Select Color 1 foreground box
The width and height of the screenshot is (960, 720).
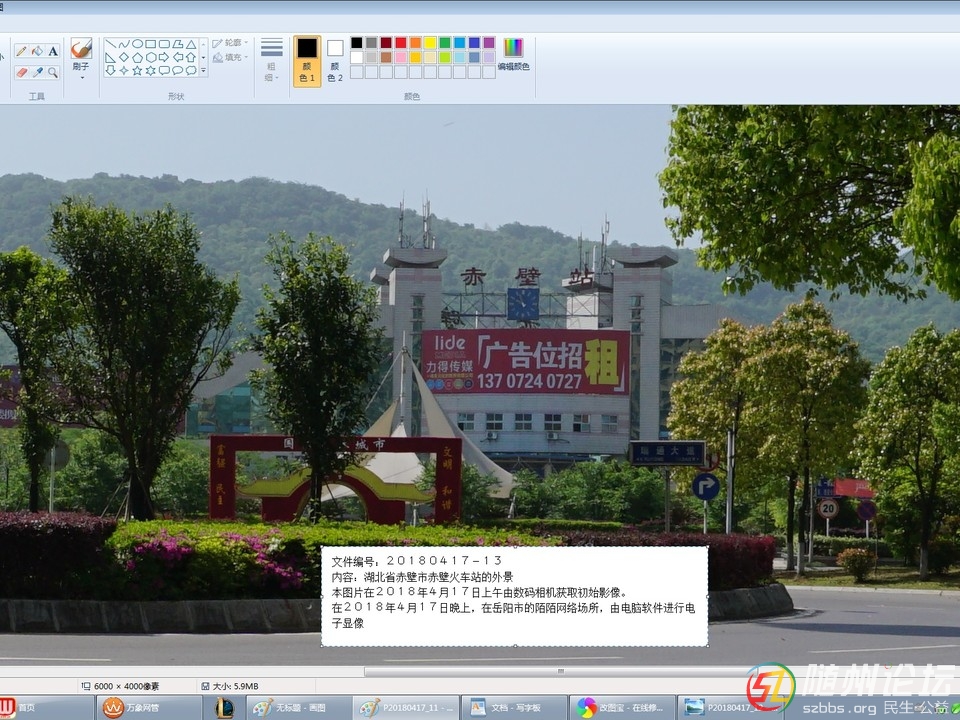coord(307,60)
